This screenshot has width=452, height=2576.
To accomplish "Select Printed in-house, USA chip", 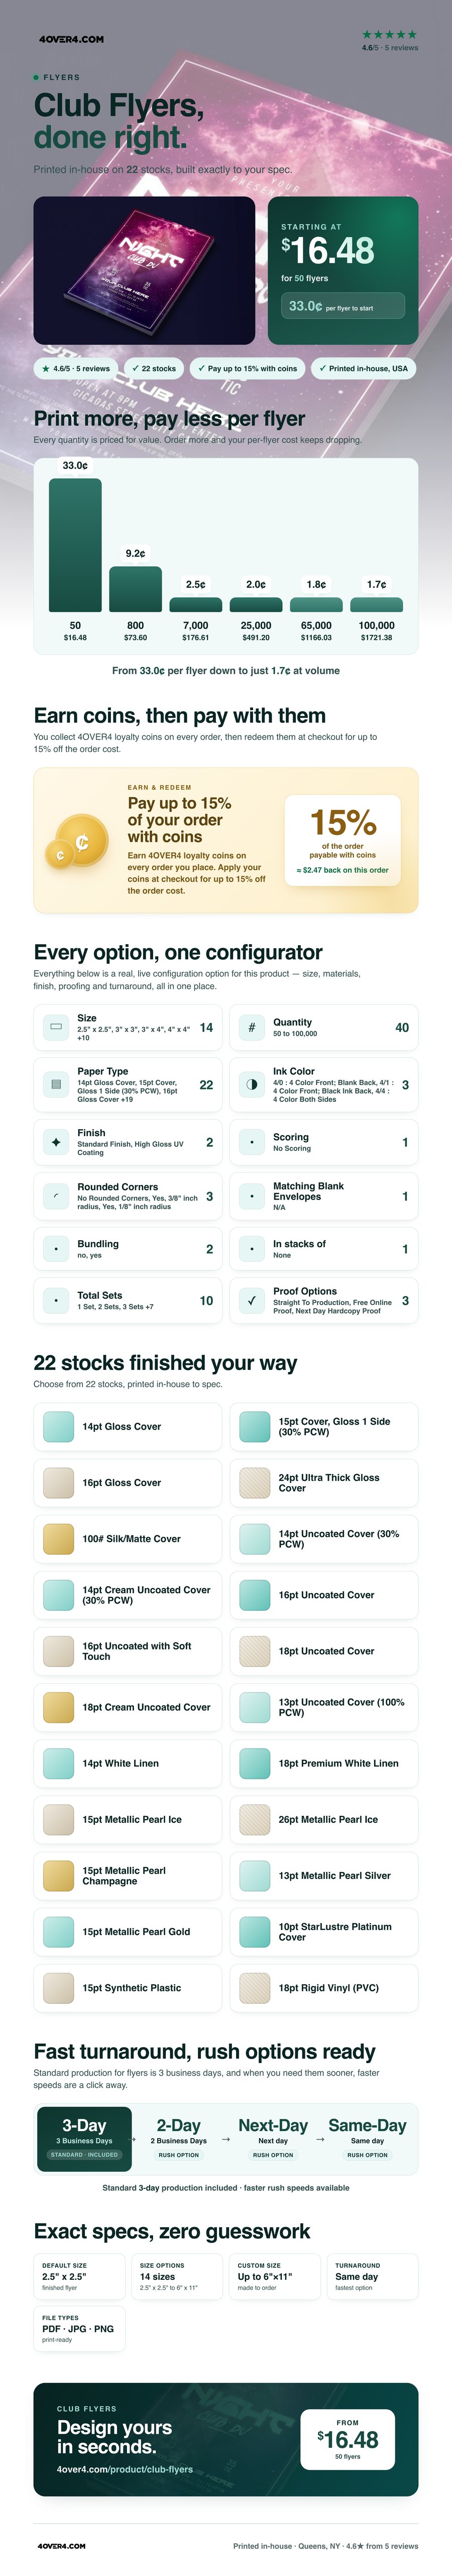I will click(364, 368).
